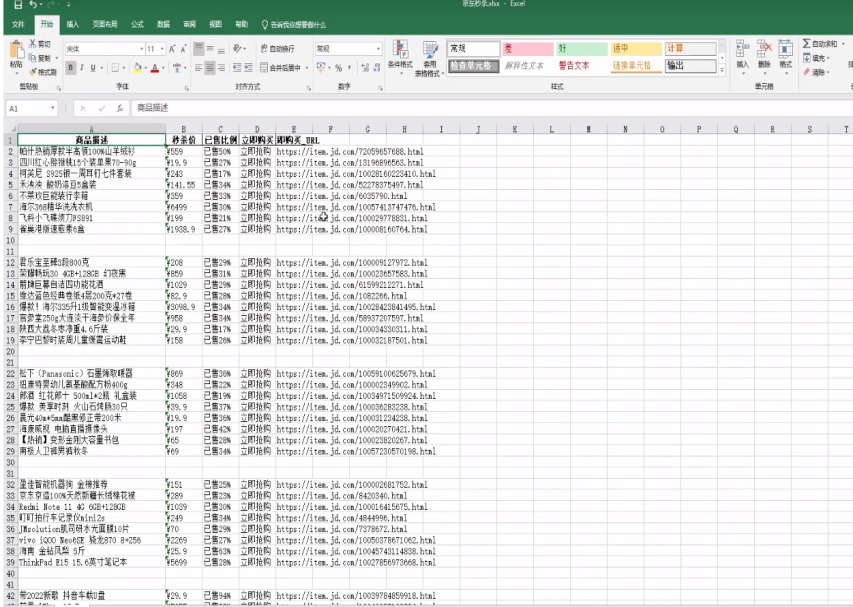
Task: Switch to the View (视图) tab
Action: [215, 24]
